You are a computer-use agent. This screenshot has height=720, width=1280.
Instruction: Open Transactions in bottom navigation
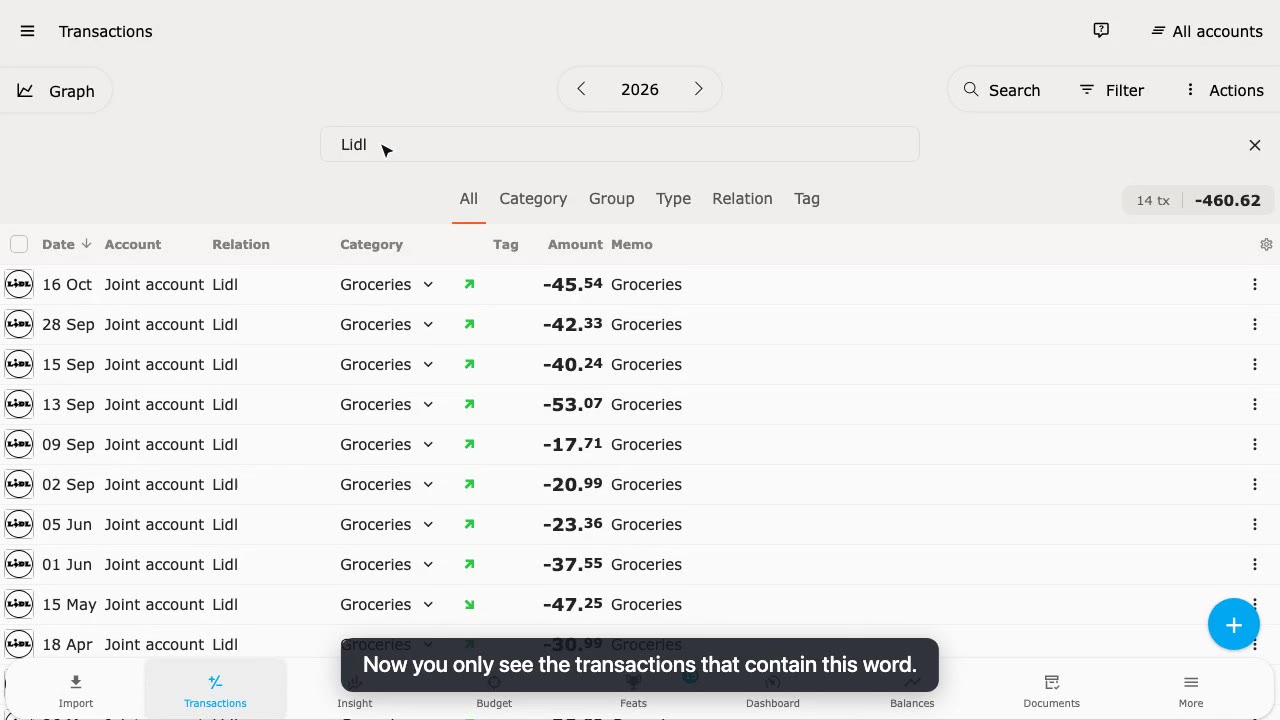coord(215,690)
